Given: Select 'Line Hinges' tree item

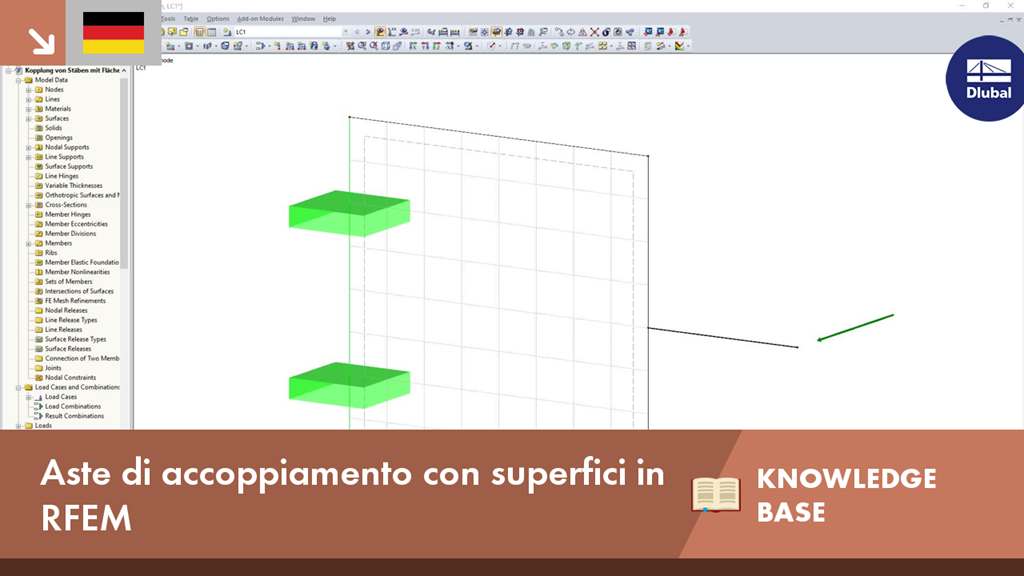Looking at the screenshot, I should pos(61,176).
